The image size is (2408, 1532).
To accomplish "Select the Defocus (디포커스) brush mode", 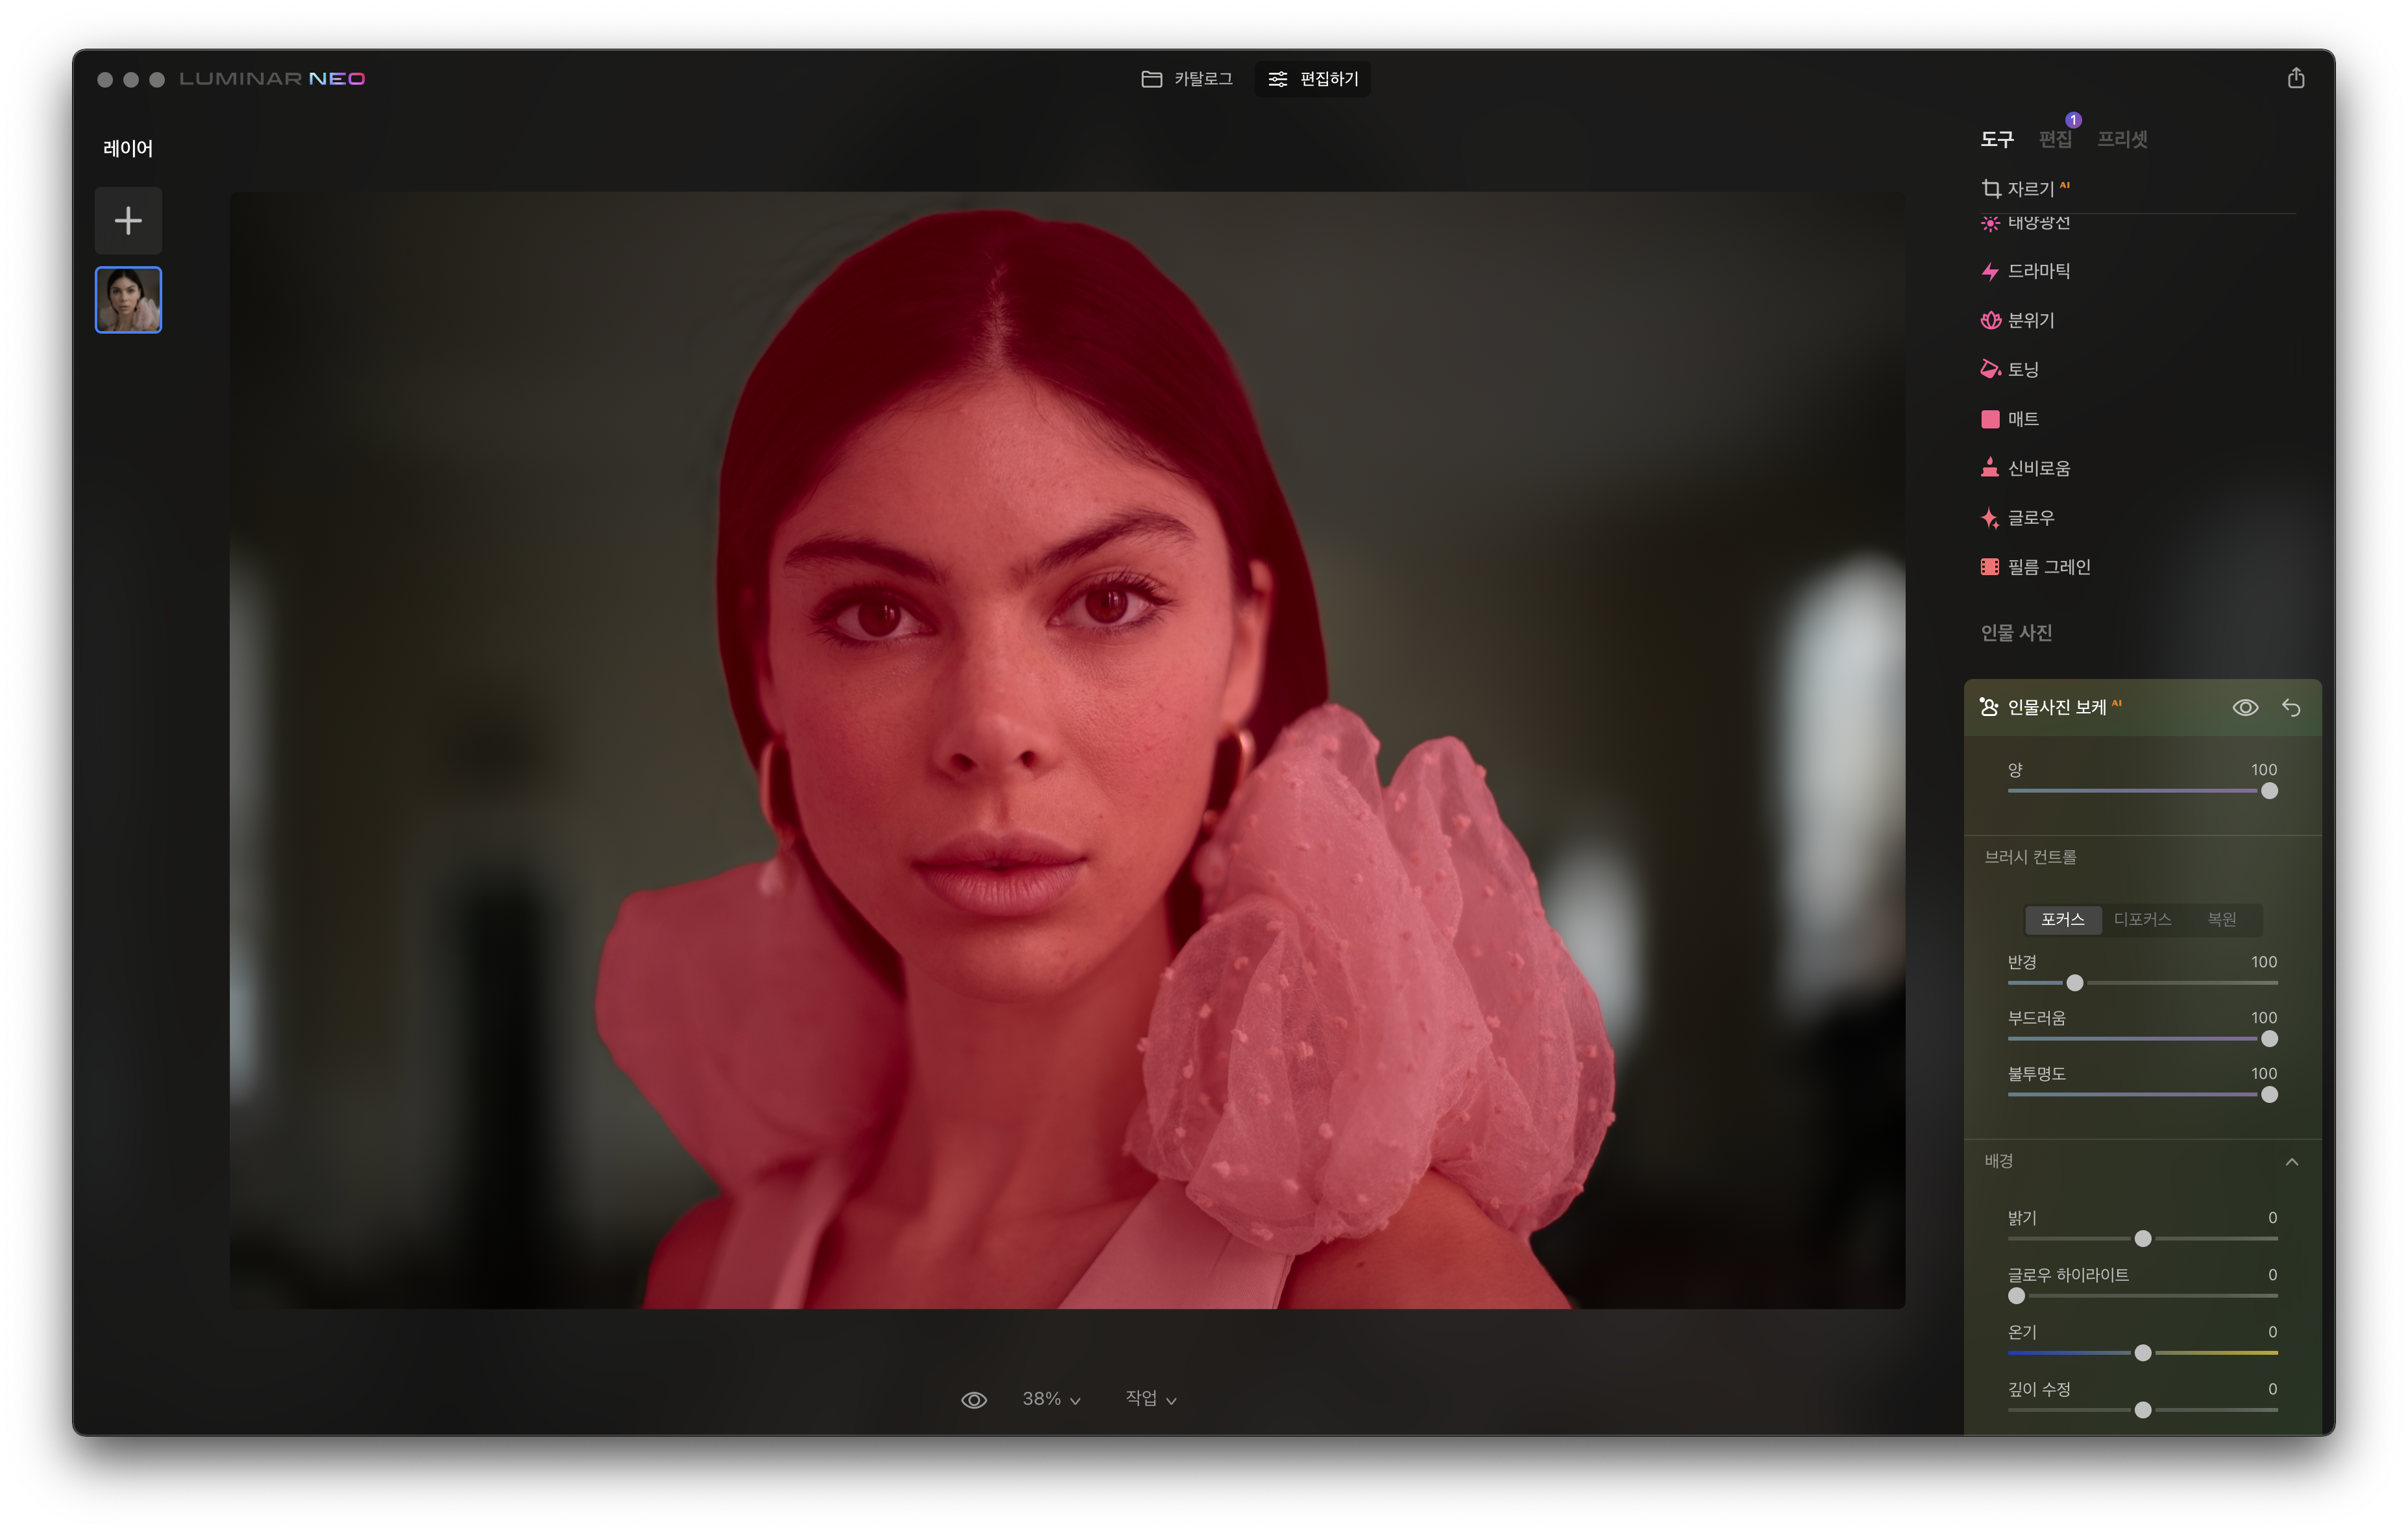I will pos(2142,919).
